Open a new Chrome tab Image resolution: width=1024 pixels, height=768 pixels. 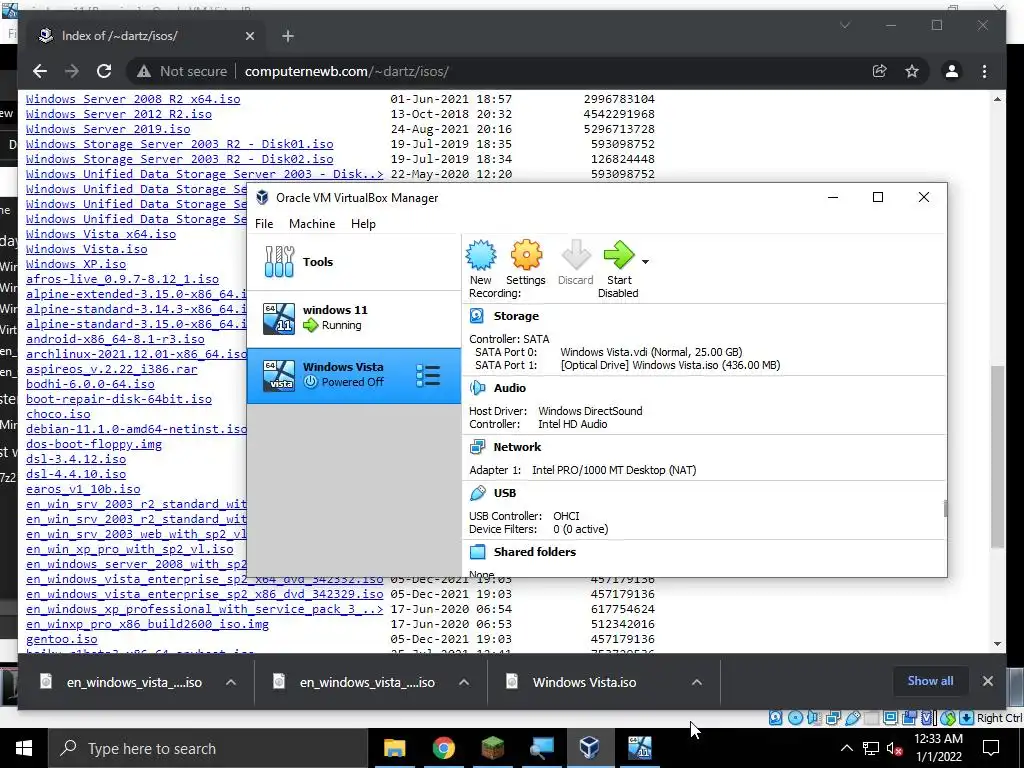(x=287, y=36)
